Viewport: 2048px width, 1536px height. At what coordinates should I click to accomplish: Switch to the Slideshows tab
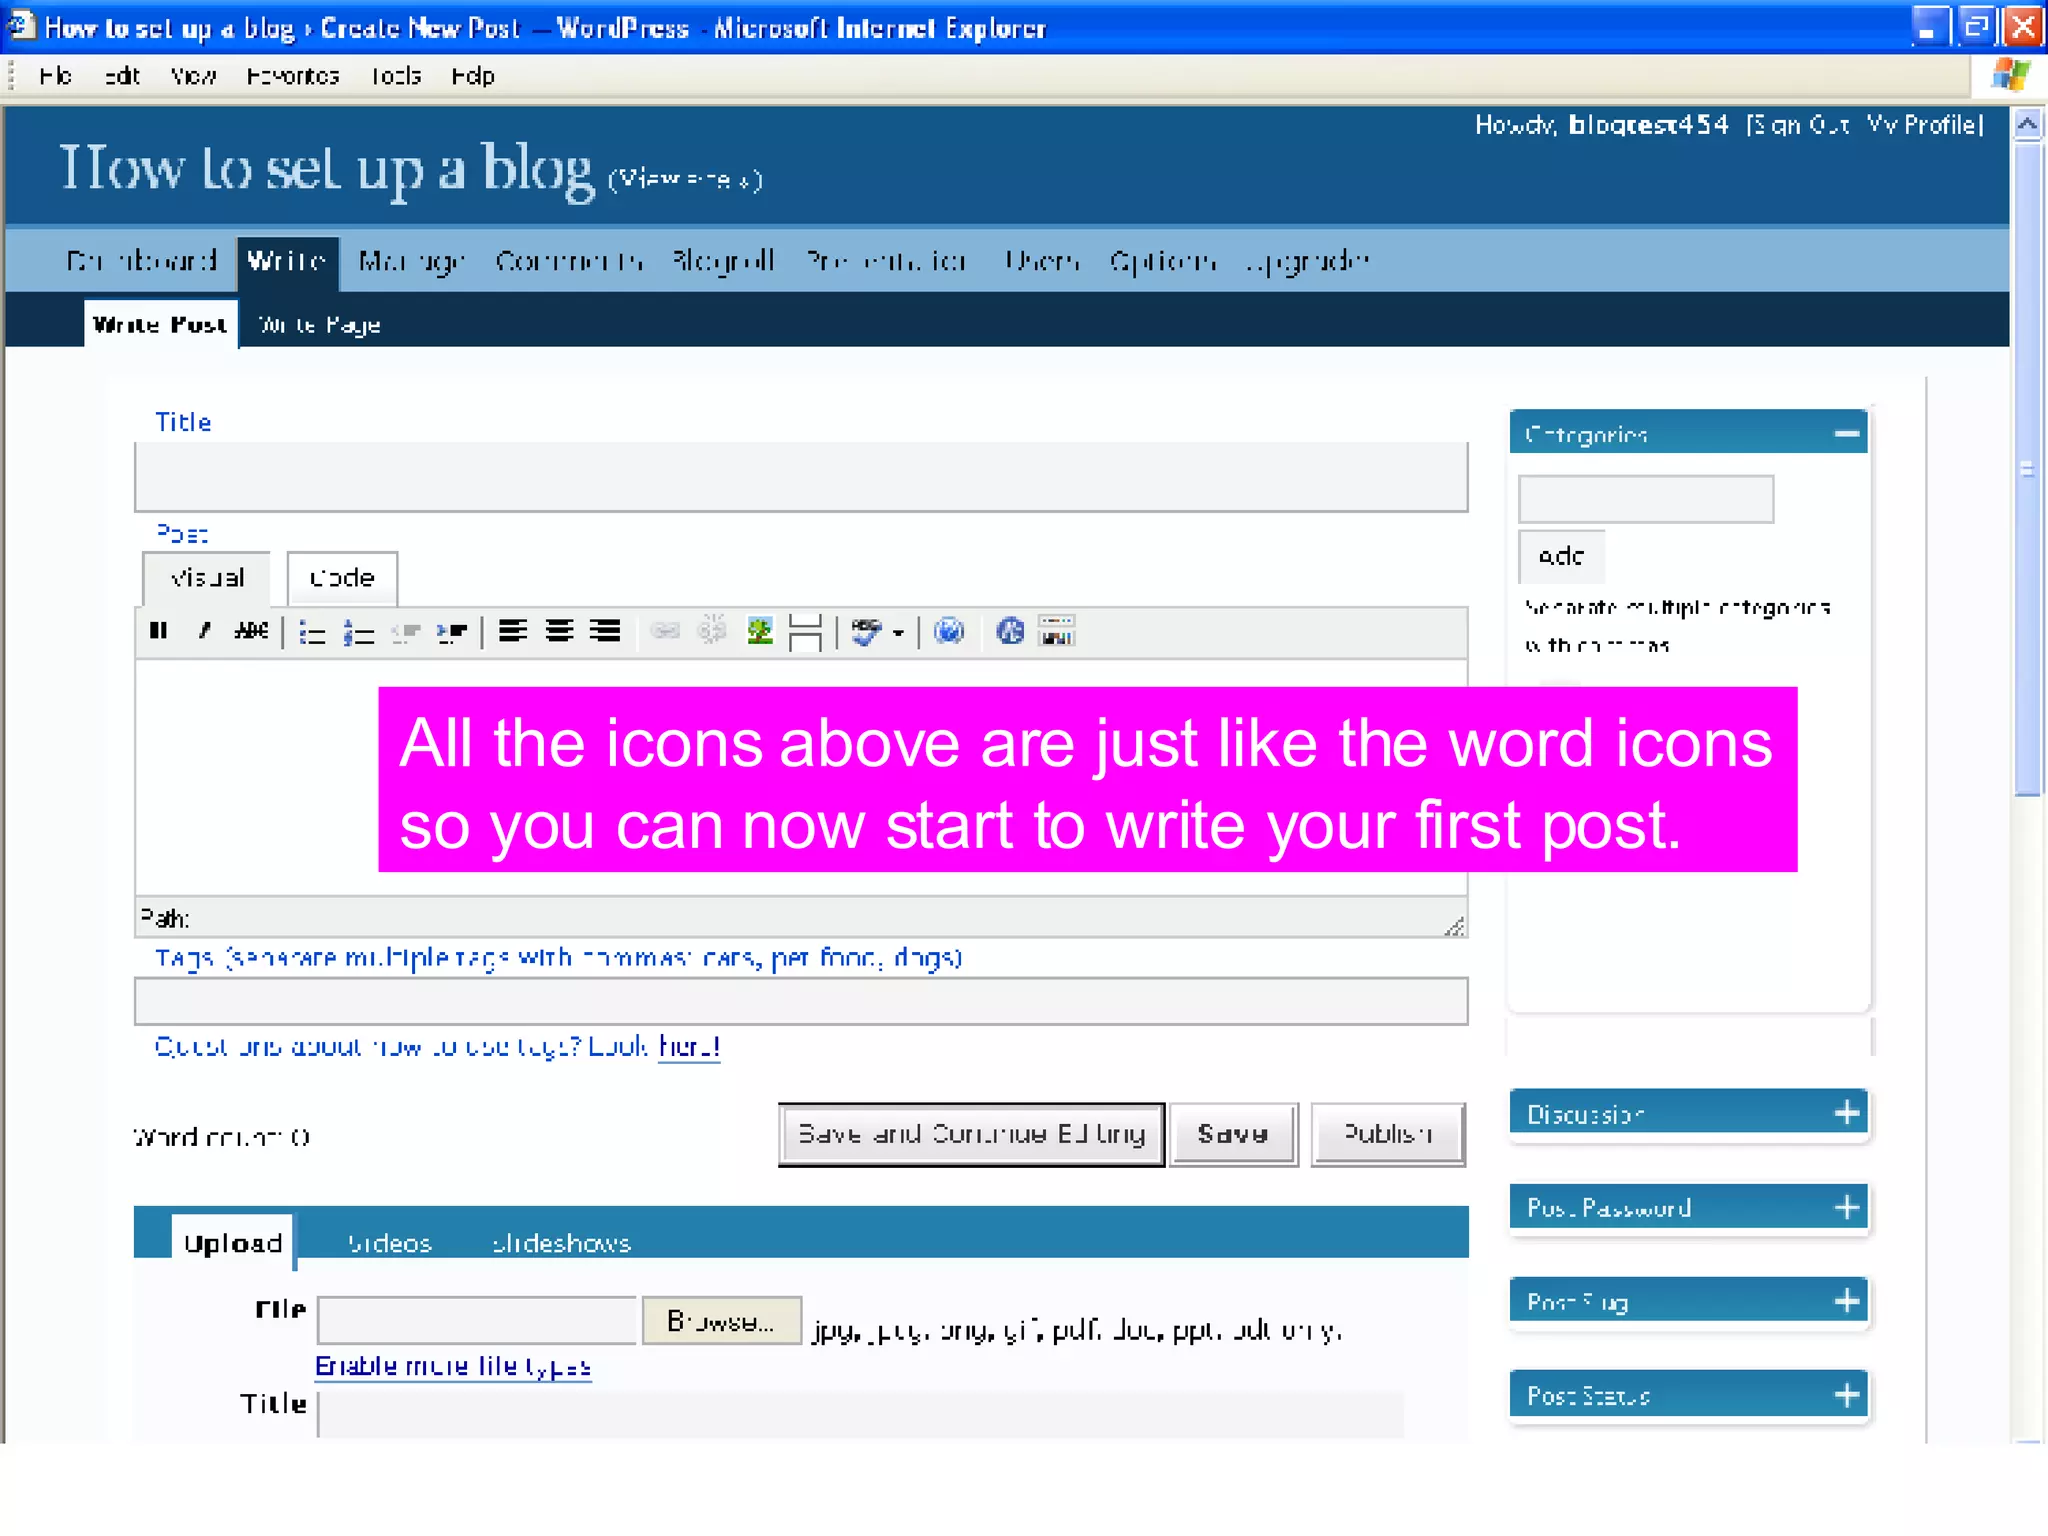(x=561, y=1243)
